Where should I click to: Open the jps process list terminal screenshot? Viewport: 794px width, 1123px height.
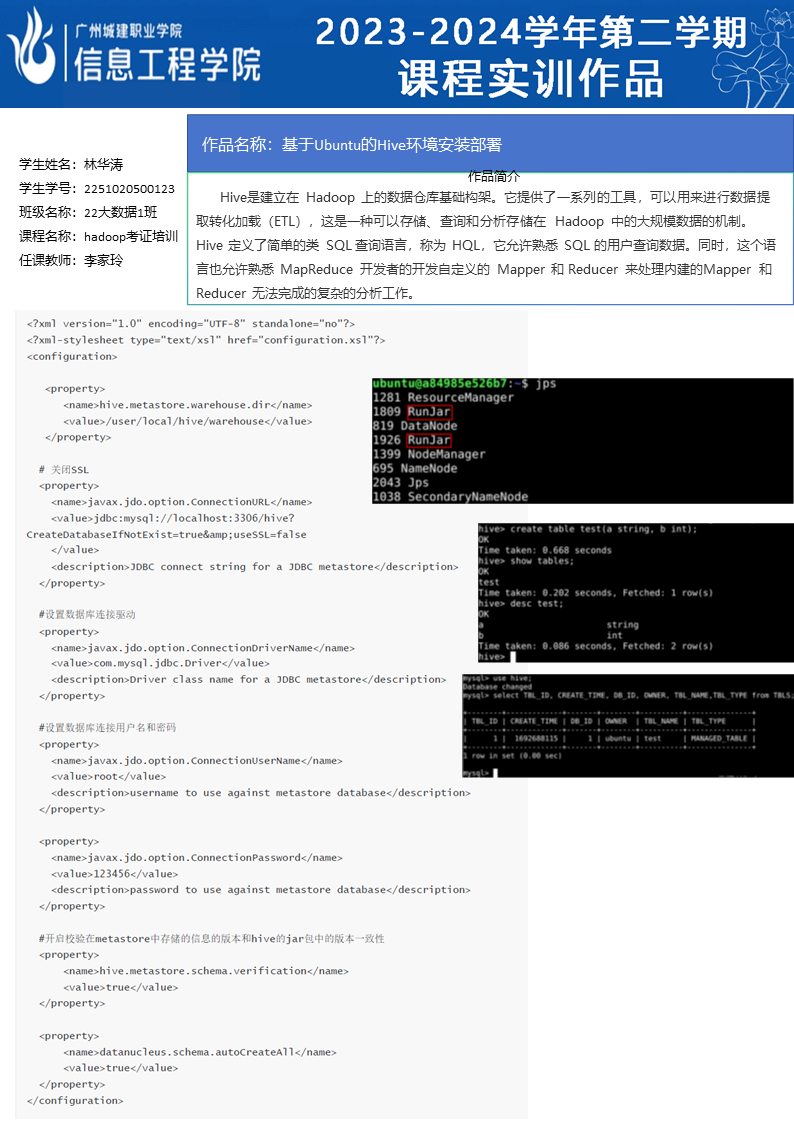coord(582,441)
